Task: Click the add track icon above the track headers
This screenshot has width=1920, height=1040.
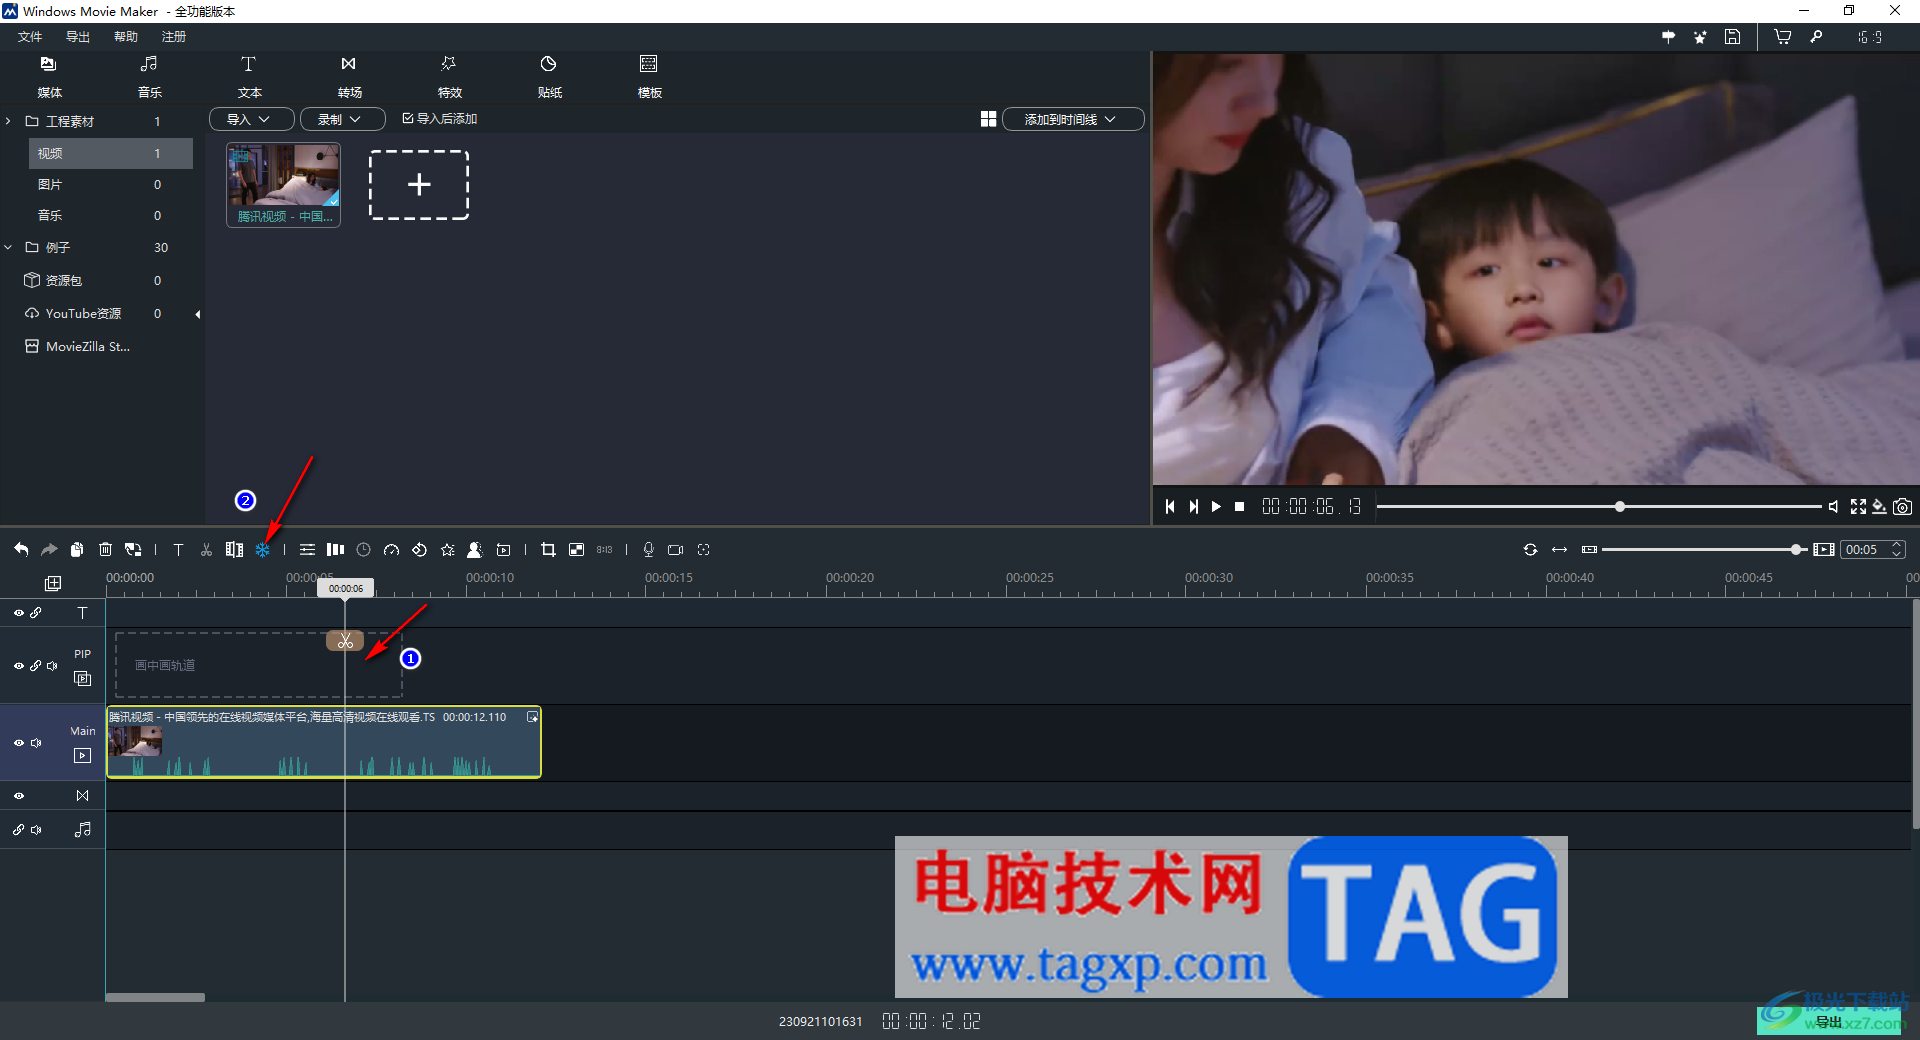Action: pyautogui.click(x=53, y=583)
